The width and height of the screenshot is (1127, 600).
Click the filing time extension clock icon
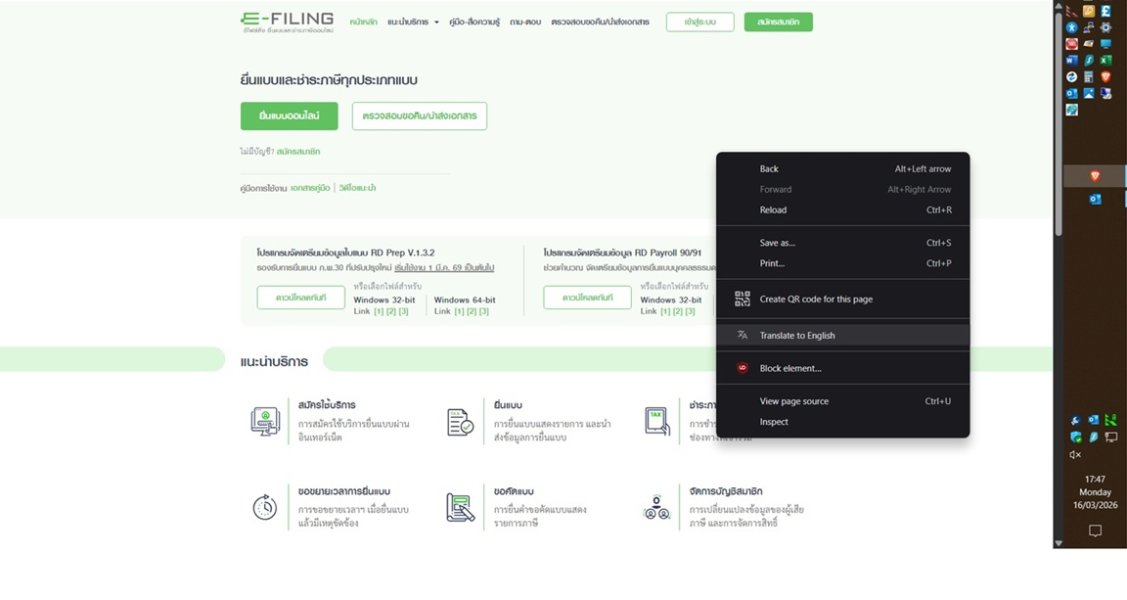(x=265, y=508)
